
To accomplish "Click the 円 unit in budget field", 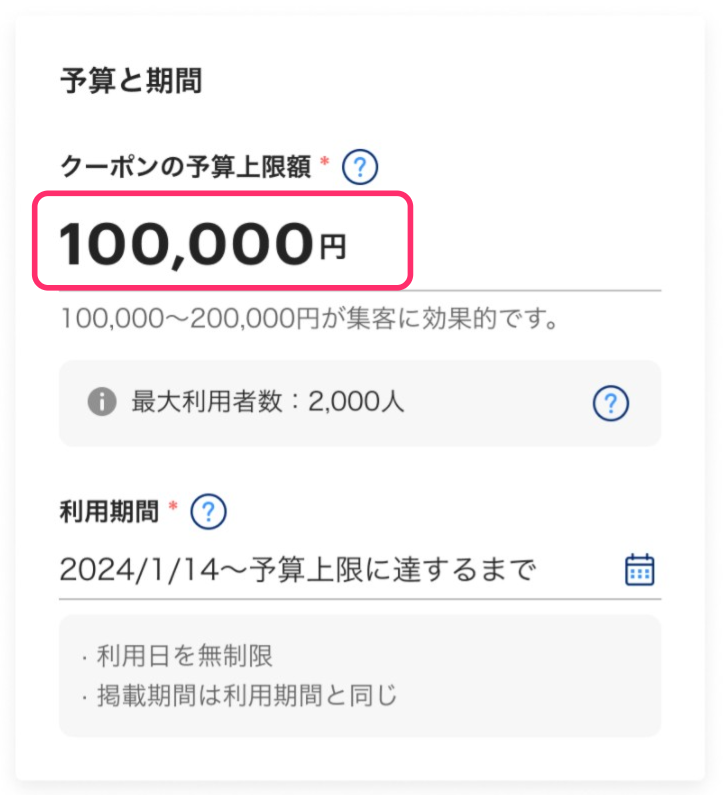I will pyautogui.click(x=332, y=247).
